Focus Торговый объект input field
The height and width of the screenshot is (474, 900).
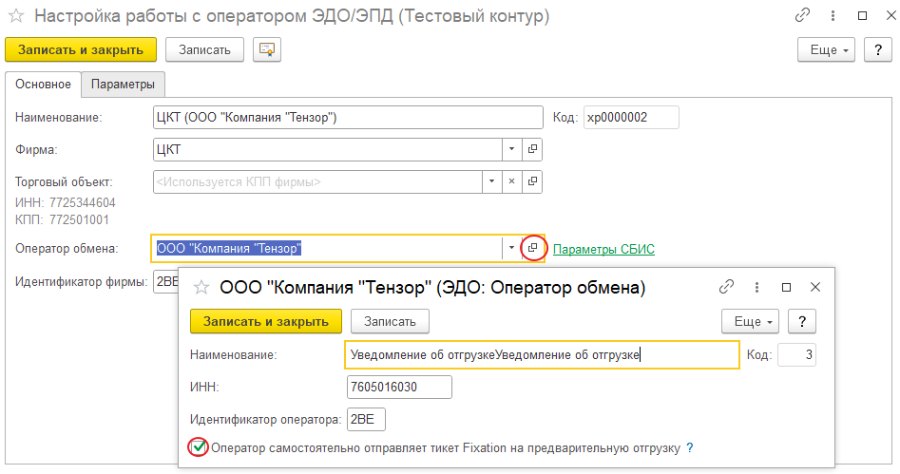[x=317, y=181]
